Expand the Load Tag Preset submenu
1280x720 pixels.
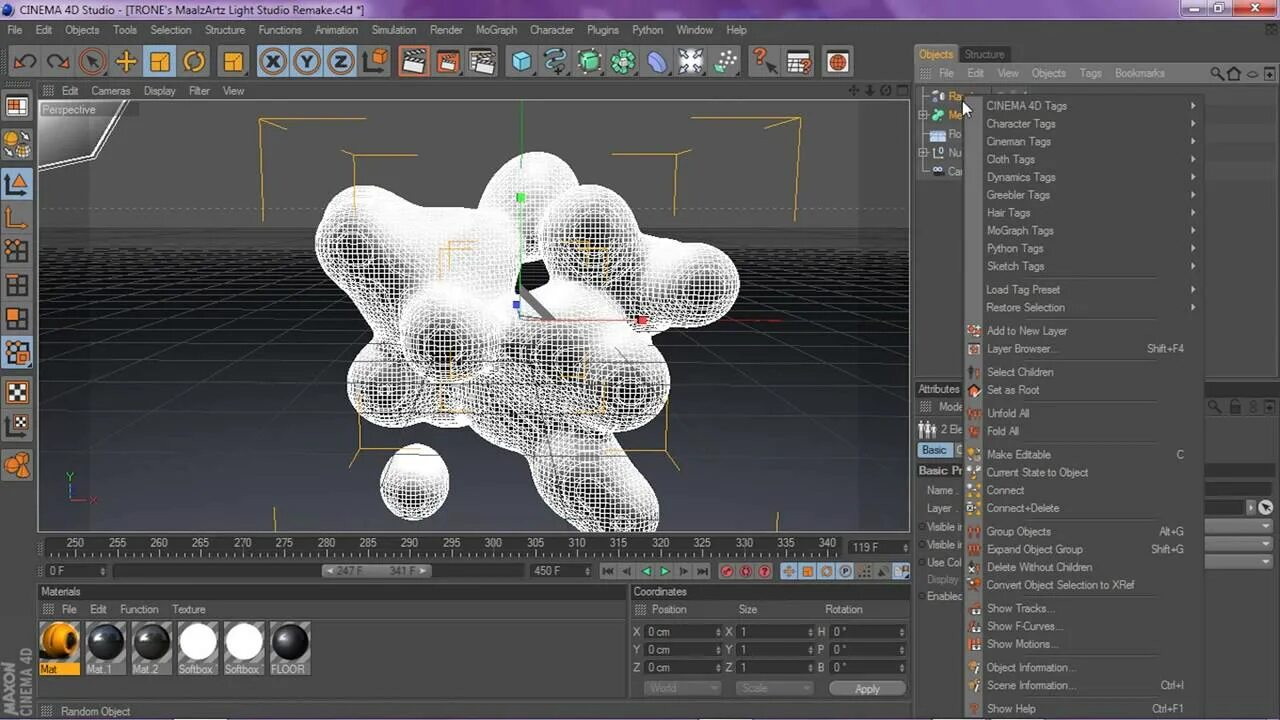coord(1085,290)
